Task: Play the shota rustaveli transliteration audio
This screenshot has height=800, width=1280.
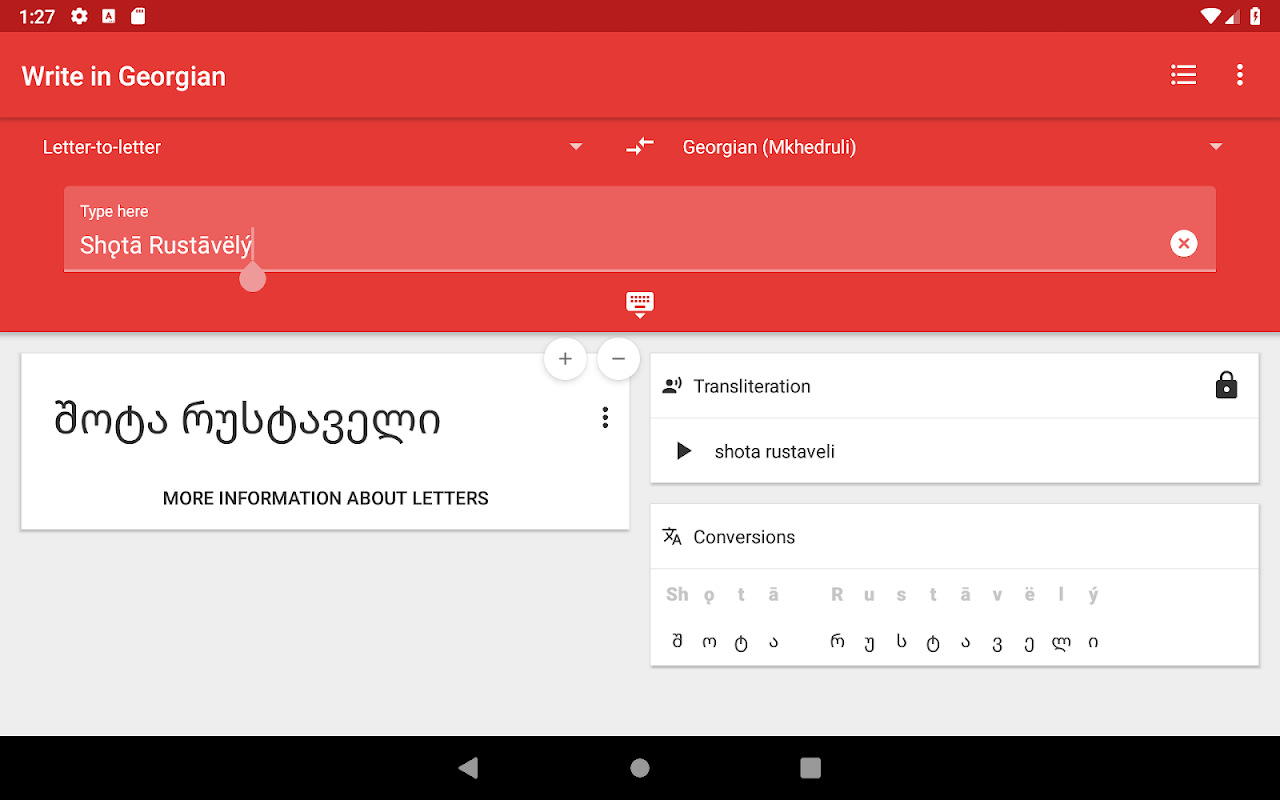Action: 684,451
